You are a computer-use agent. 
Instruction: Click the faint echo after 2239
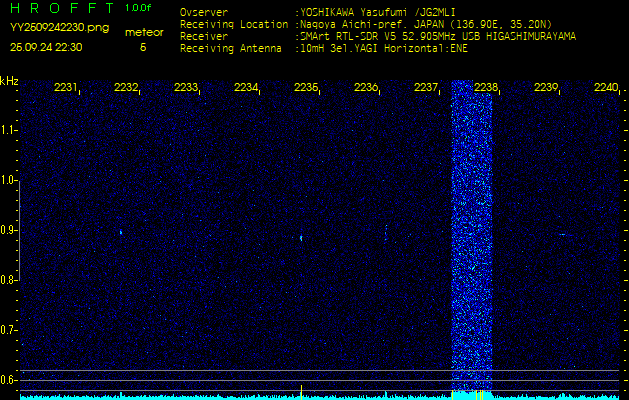pyautogui.click(x=562, y=235)
